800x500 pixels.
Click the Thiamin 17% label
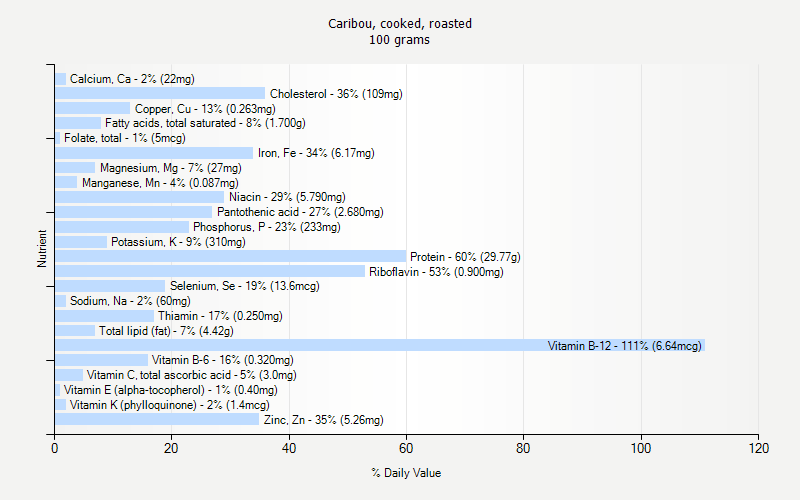(x=220, y=316)
